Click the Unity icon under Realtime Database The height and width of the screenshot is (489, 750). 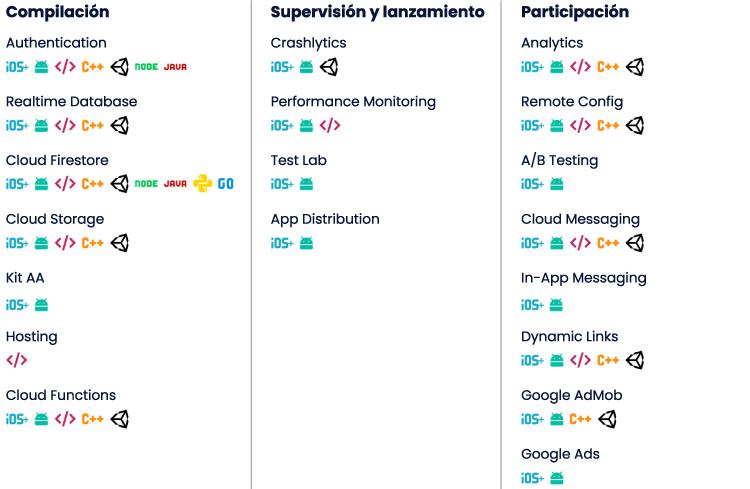[120, 126]
